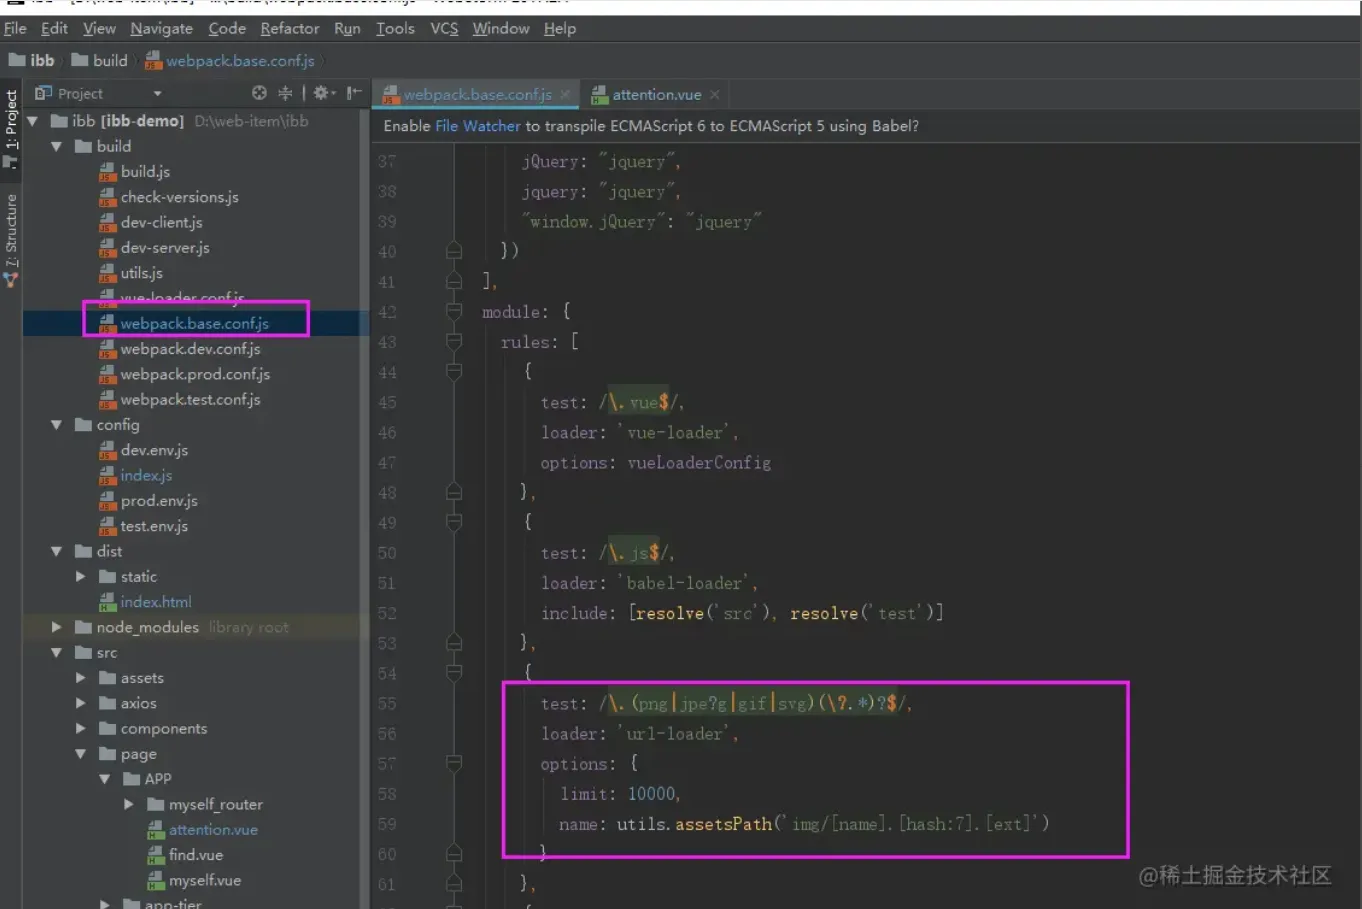Fold code block at line 42 gutter
The image size is (1362, 909).
pyautogui.click(x=453, y=312)
